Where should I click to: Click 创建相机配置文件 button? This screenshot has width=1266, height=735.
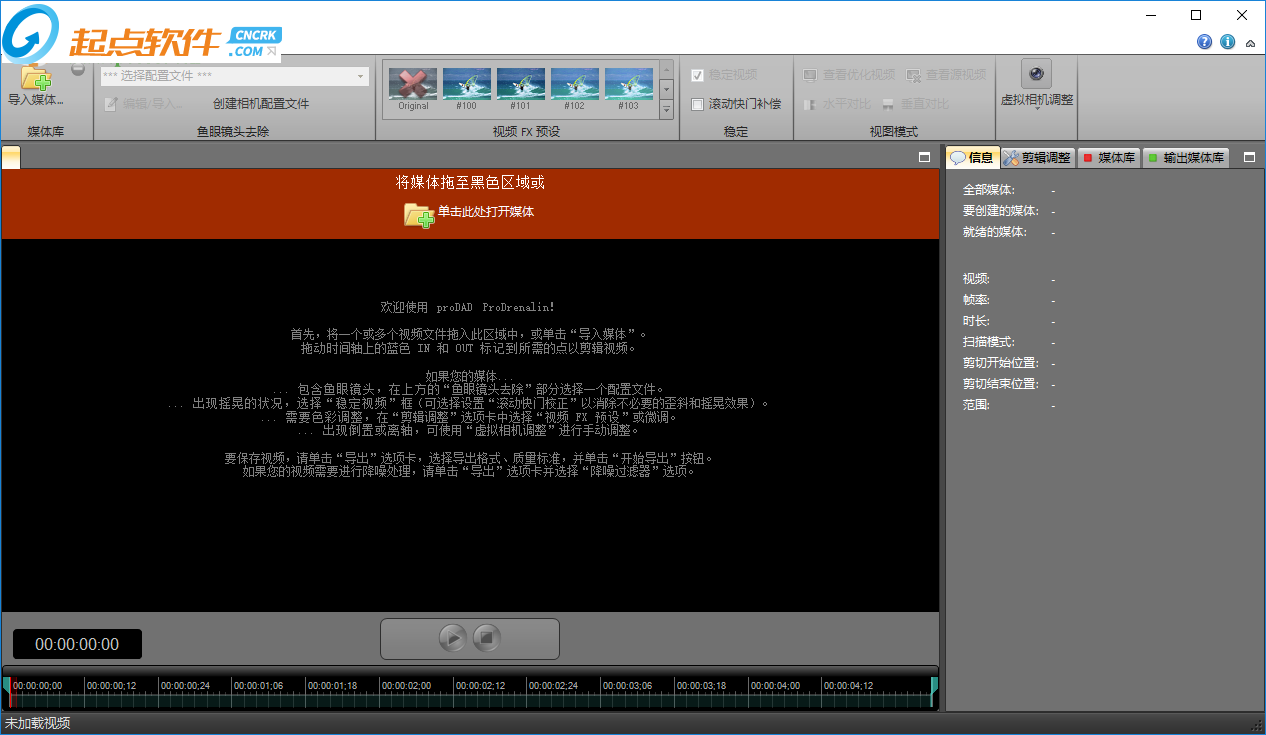coord(261,104)
